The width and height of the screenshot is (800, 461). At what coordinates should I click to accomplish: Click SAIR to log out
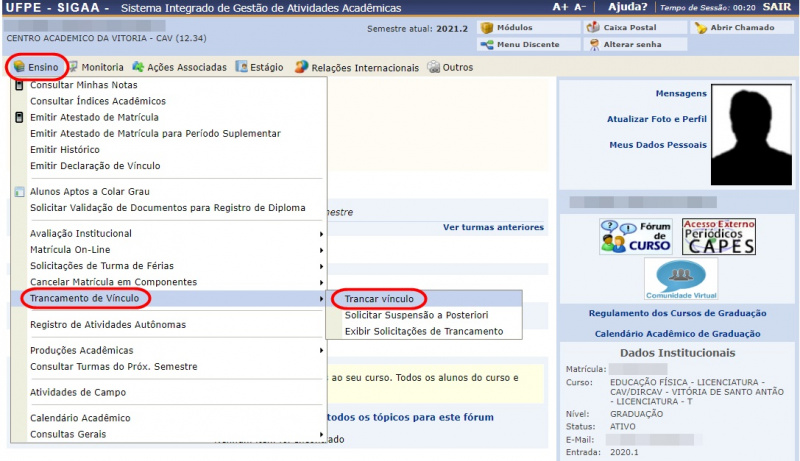tap(778, 7)
